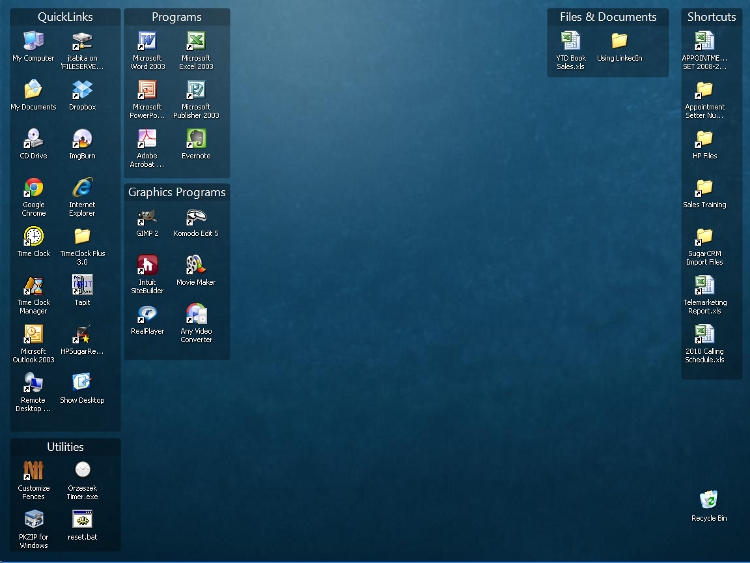The width and height of the screenshot is (750, 563).
Task: Click the Graphics Programs fence title
Action: click(177, 192)
